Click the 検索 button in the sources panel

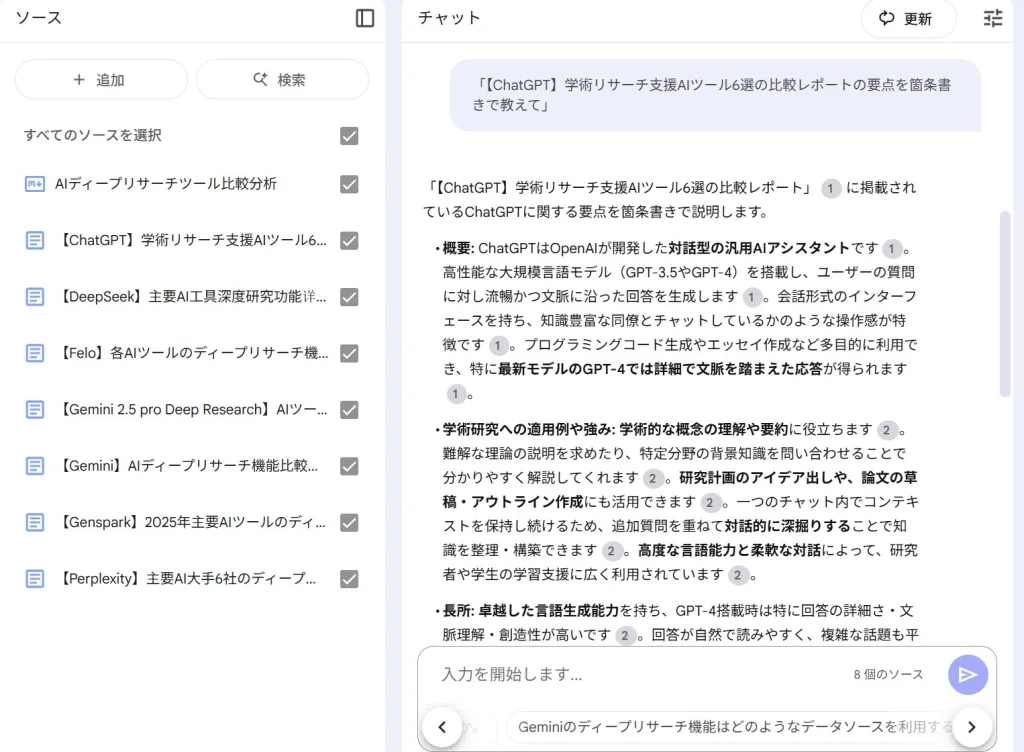click(x=282, y=80)
